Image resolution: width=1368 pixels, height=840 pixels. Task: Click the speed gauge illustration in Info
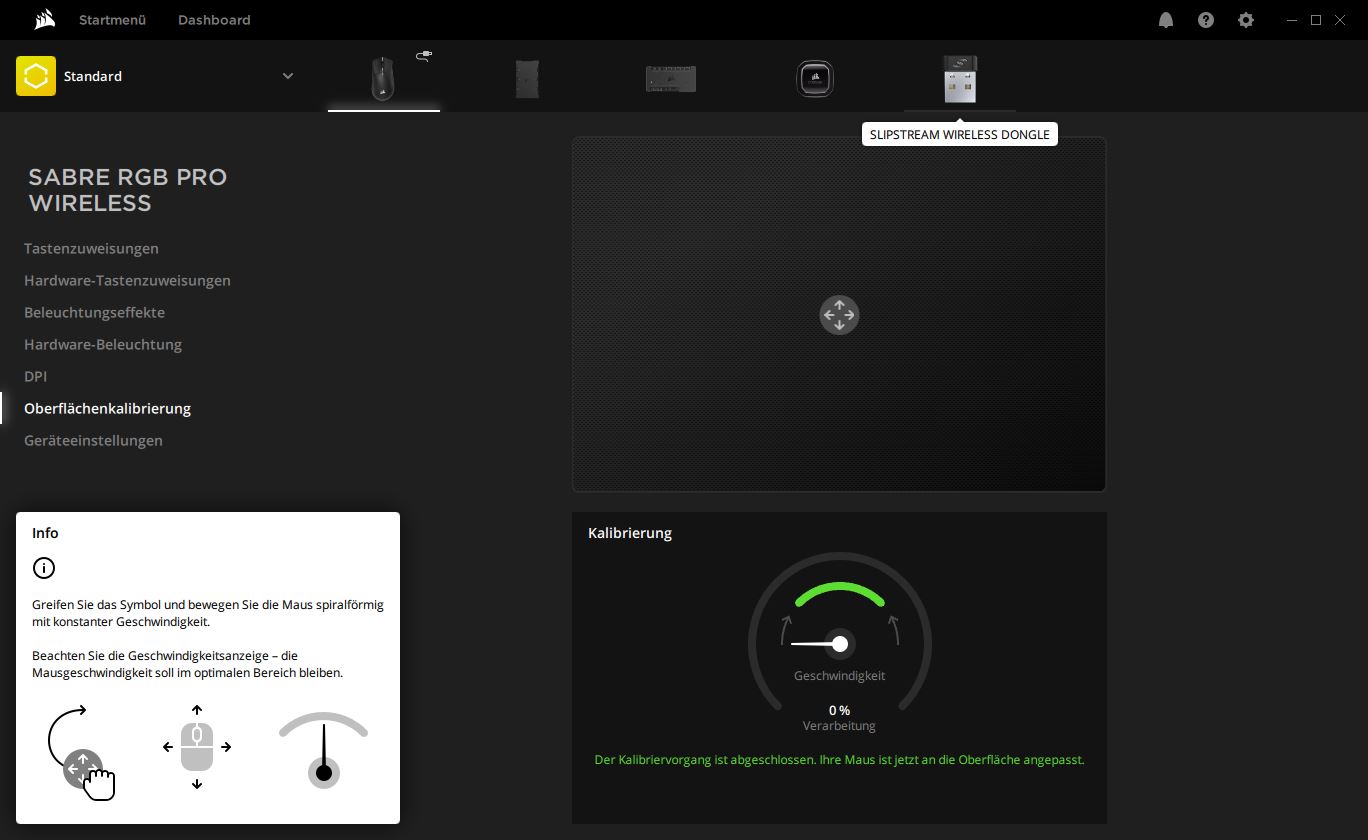pos(323,750)
